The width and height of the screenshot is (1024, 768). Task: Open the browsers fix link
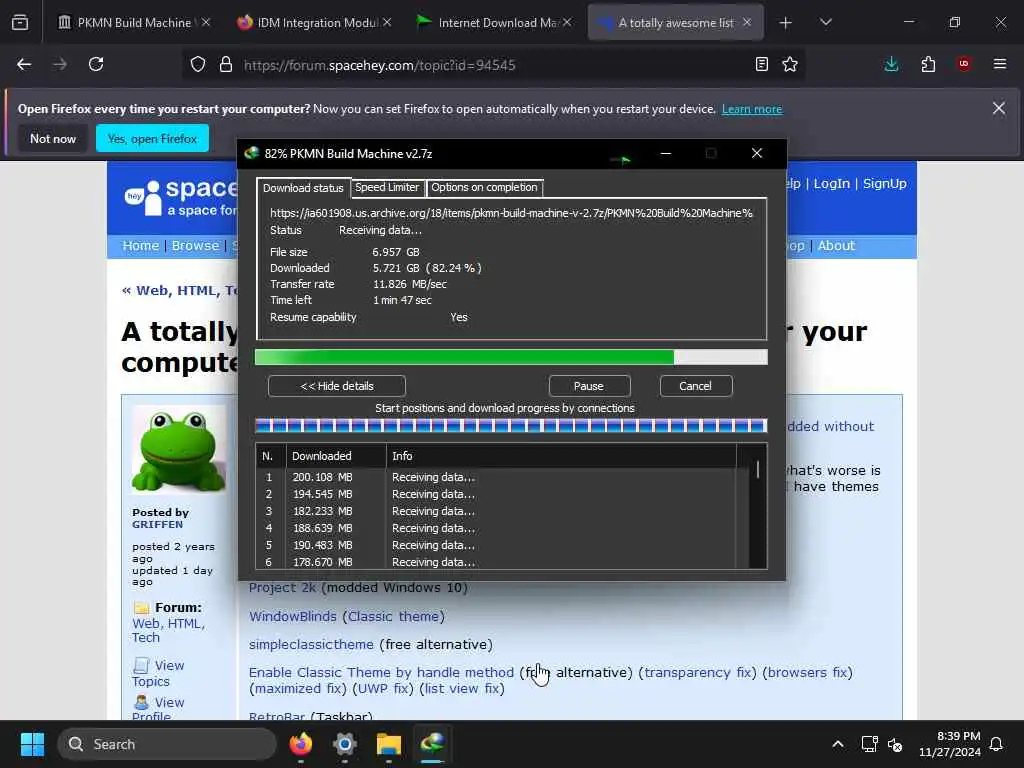click(807, 673)
